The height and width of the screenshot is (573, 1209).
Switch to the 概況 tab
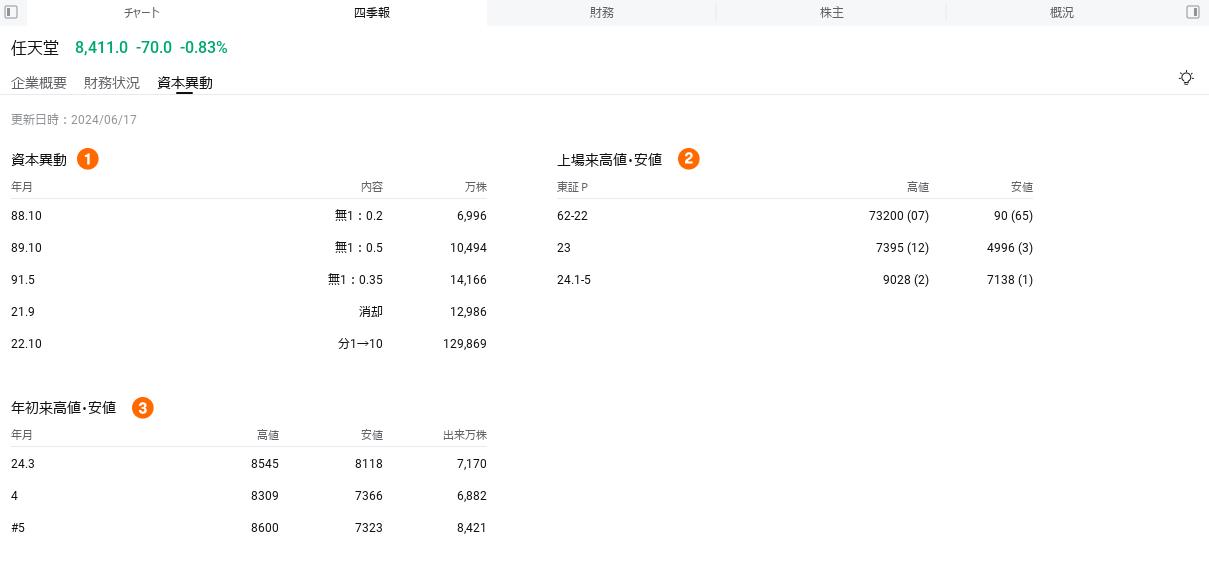tap(1062, 13)
